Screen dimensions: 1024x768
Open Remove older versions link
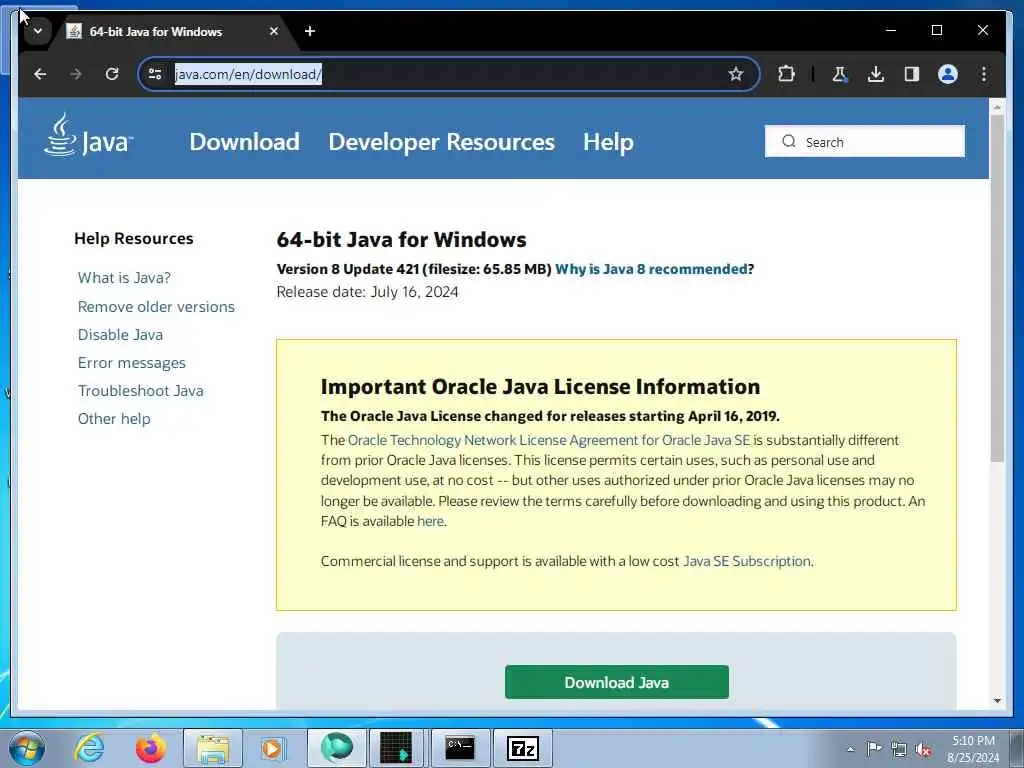(x=156, y=306)
